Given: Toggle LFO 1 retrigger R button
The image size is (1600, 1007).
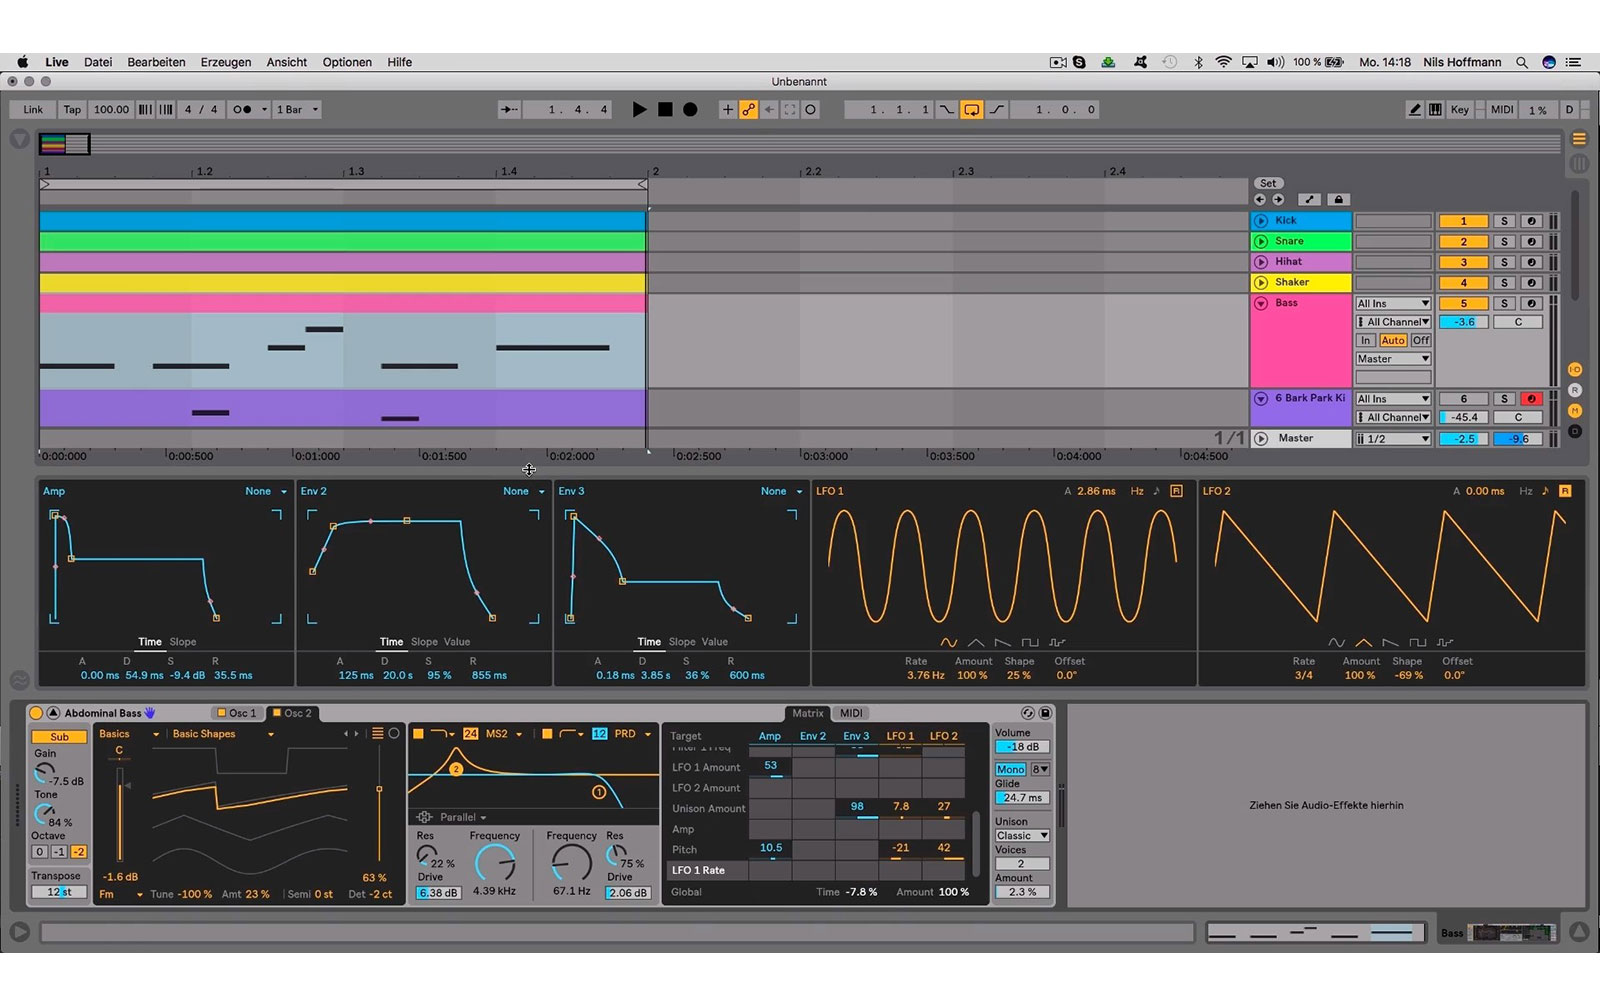Looking at the screenshot, I should (x=1176, y=491).
